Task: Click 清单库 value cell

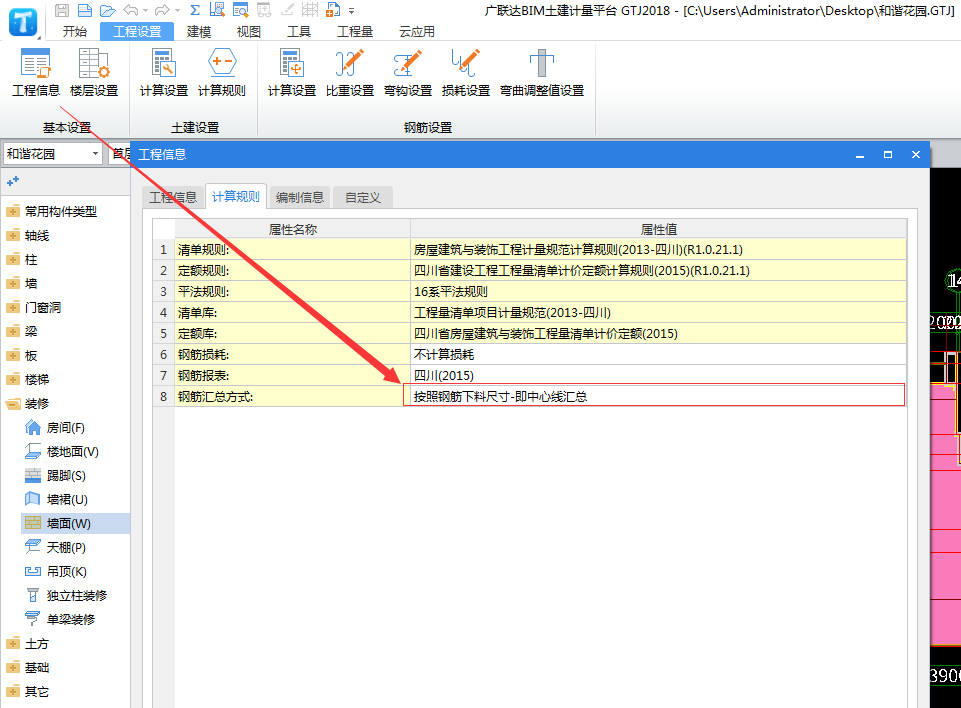Action: pyautogui.click(x=658, y=313)
